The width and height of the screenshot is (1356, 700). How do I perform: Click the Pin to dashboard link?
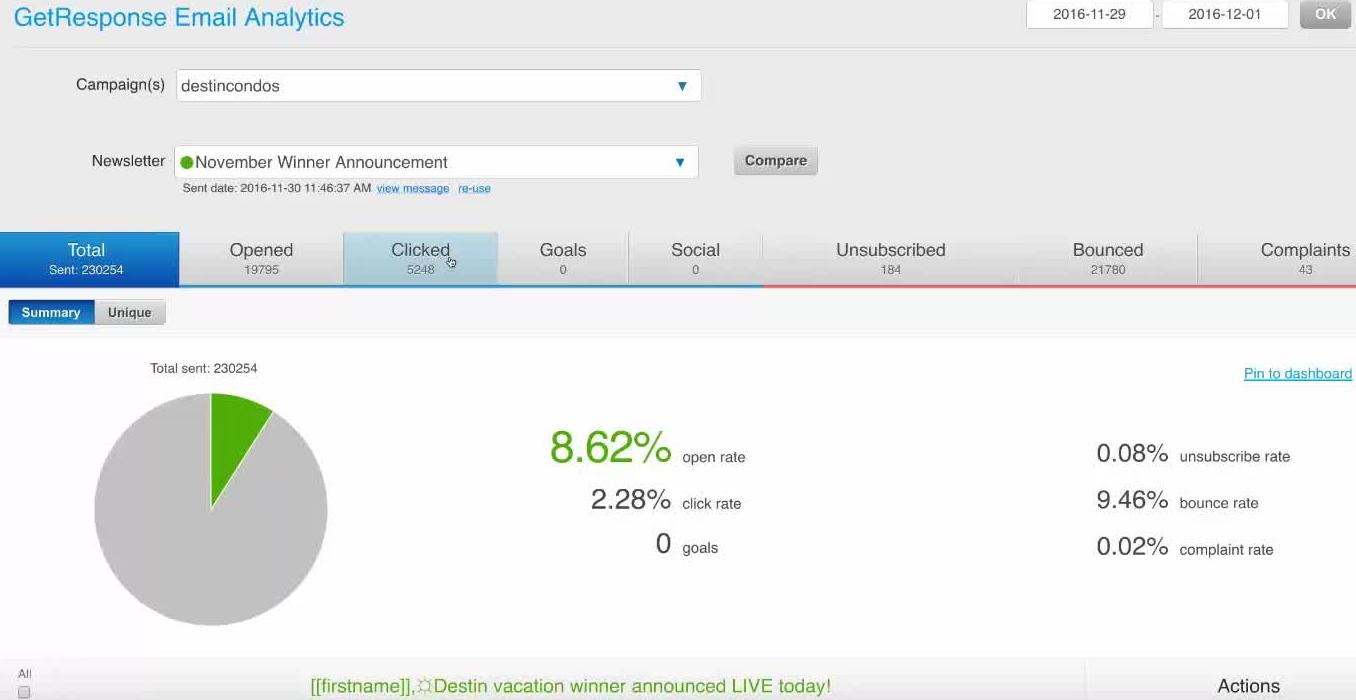click(x=1297, y=373)
